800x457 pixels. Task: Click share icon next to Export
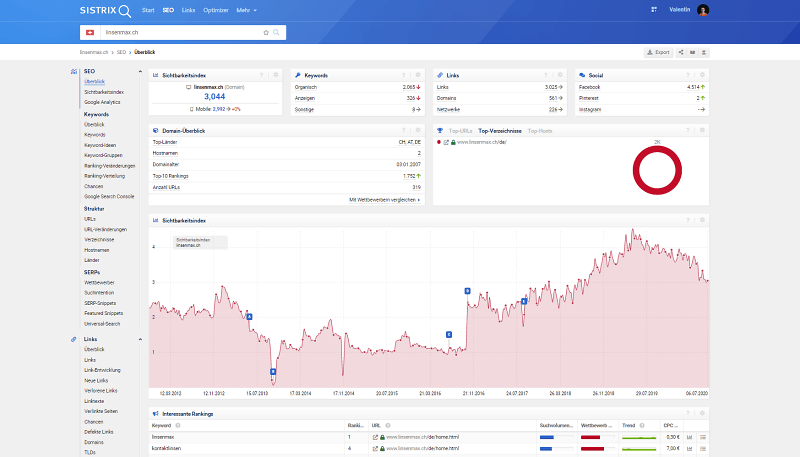pos(681,52)
